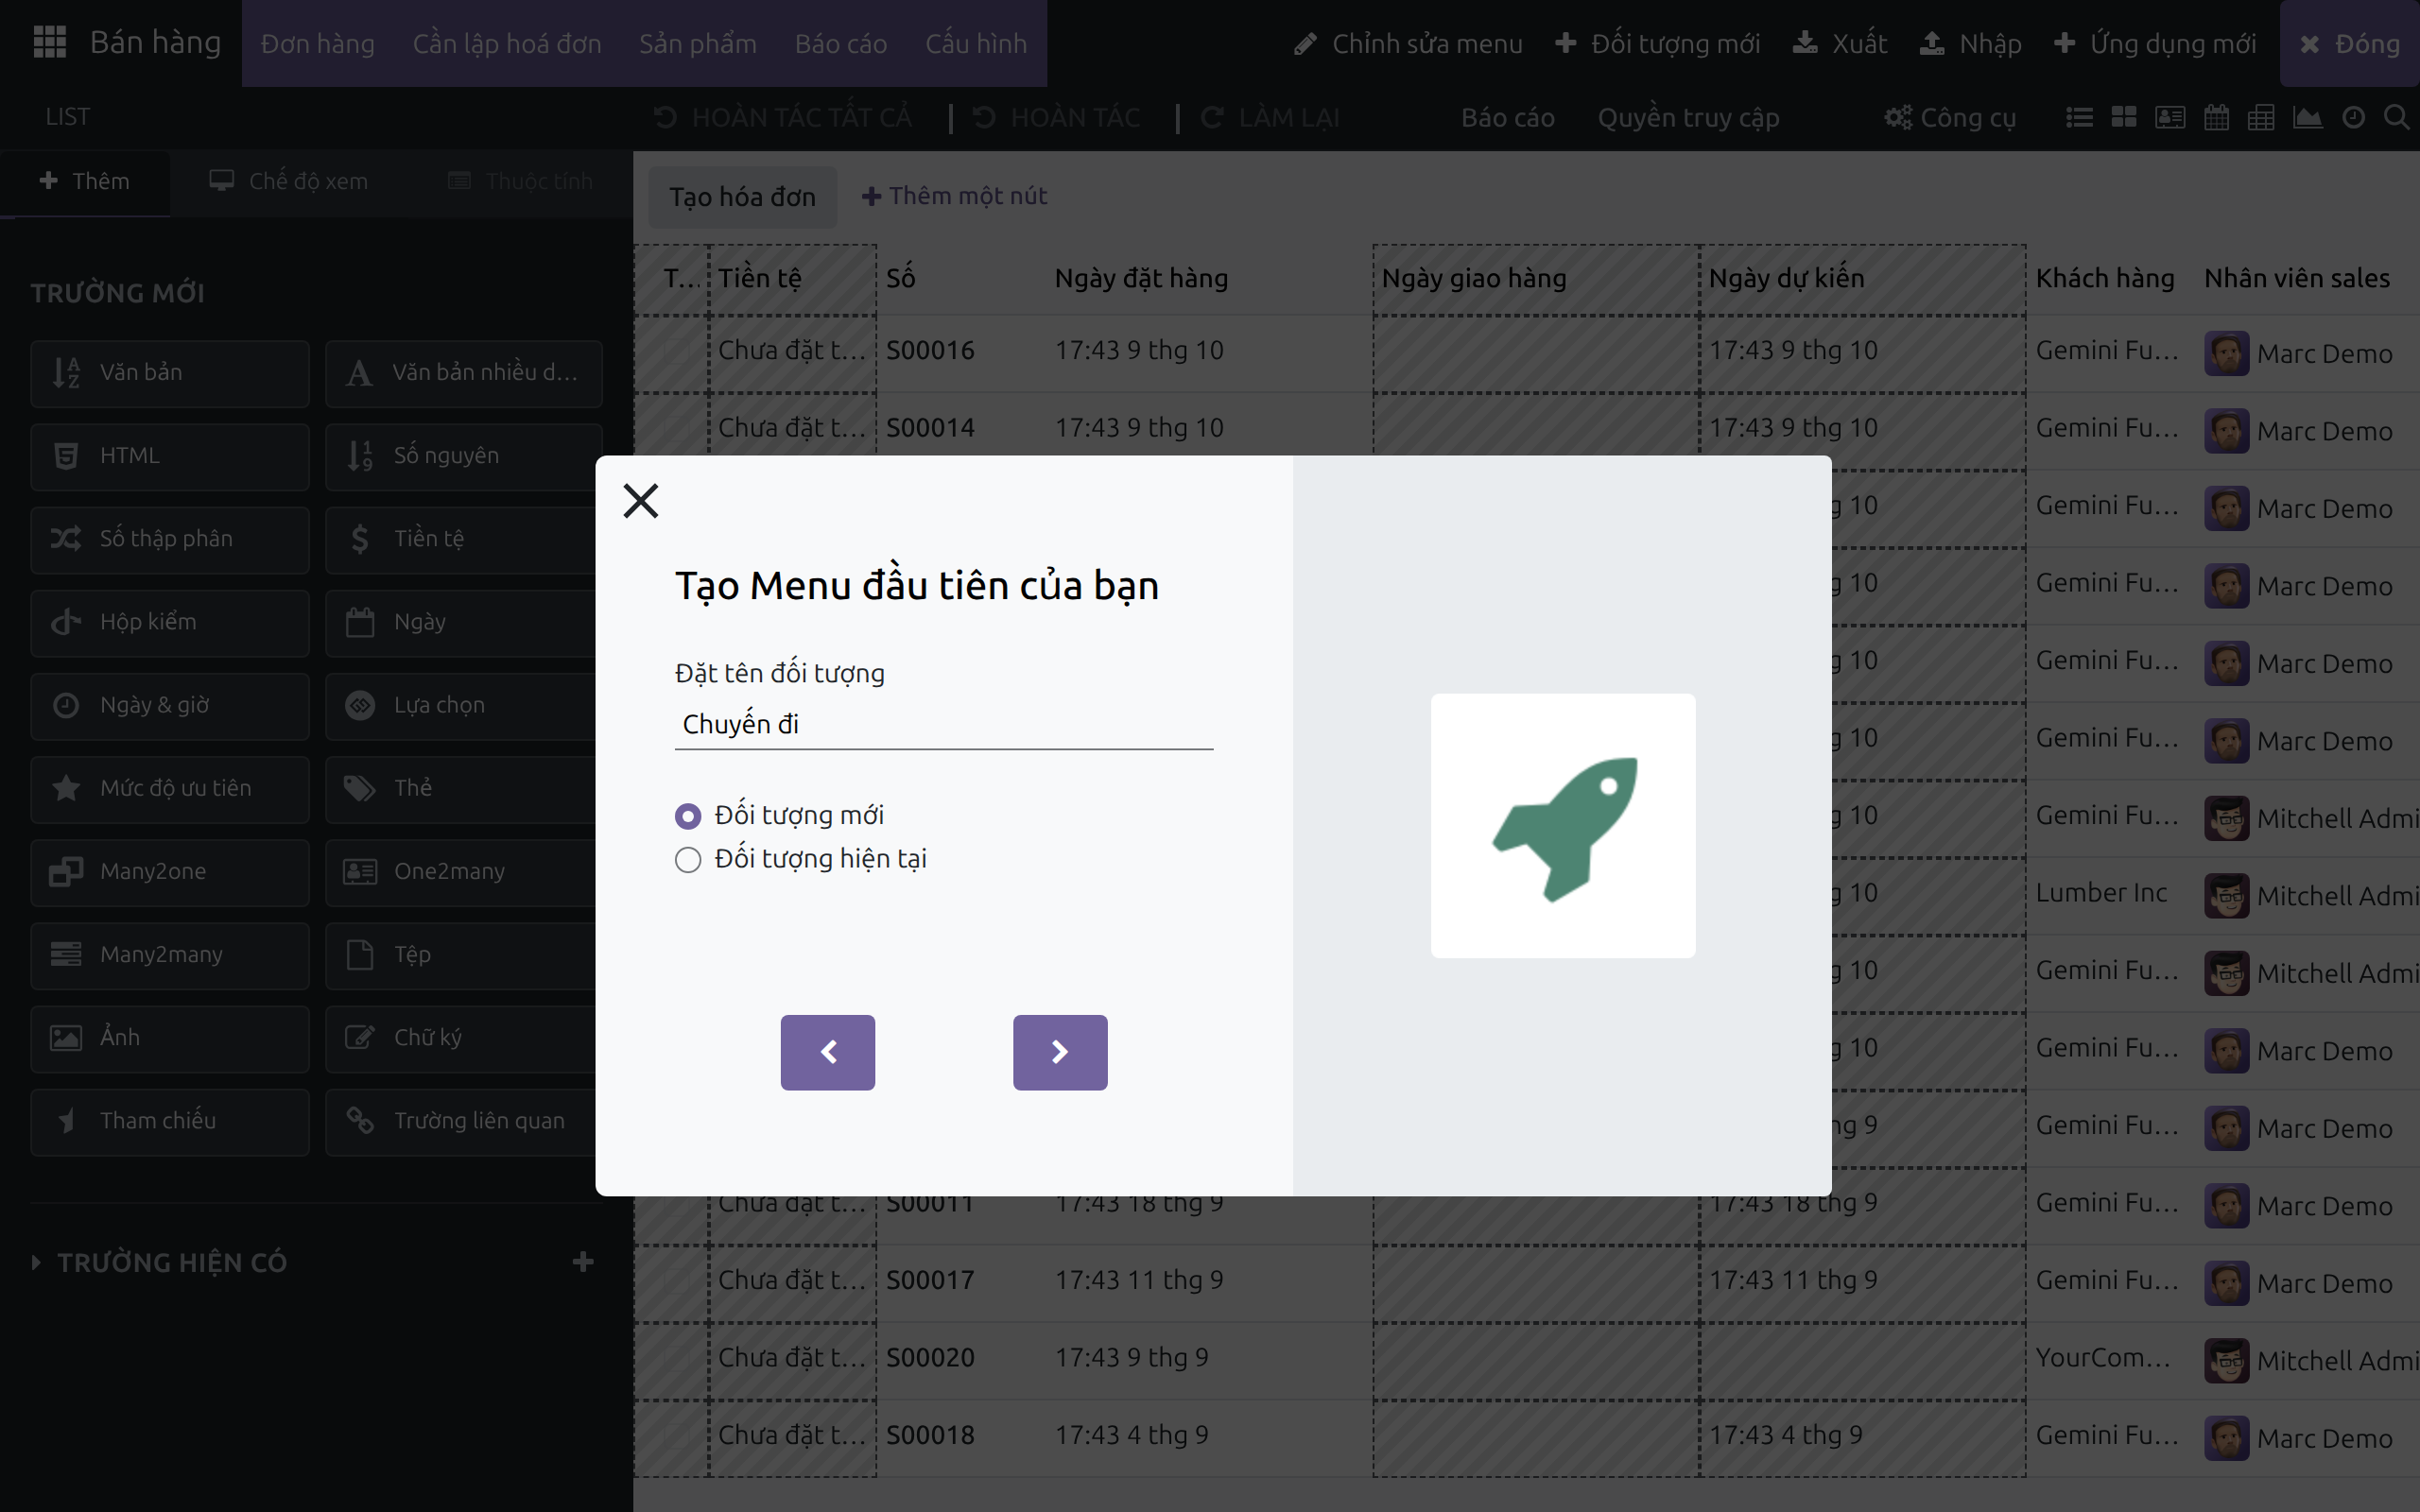Switch to list view icon
This screenshot has height=1512, width=2420.
[2079, 117]
